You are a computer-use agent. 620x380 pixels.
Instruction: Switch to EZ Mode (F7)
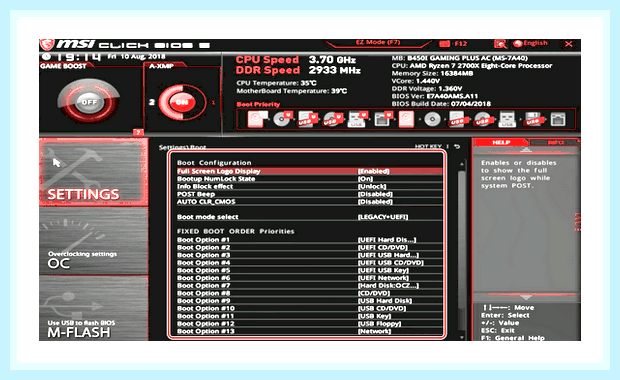pos(378,43)
